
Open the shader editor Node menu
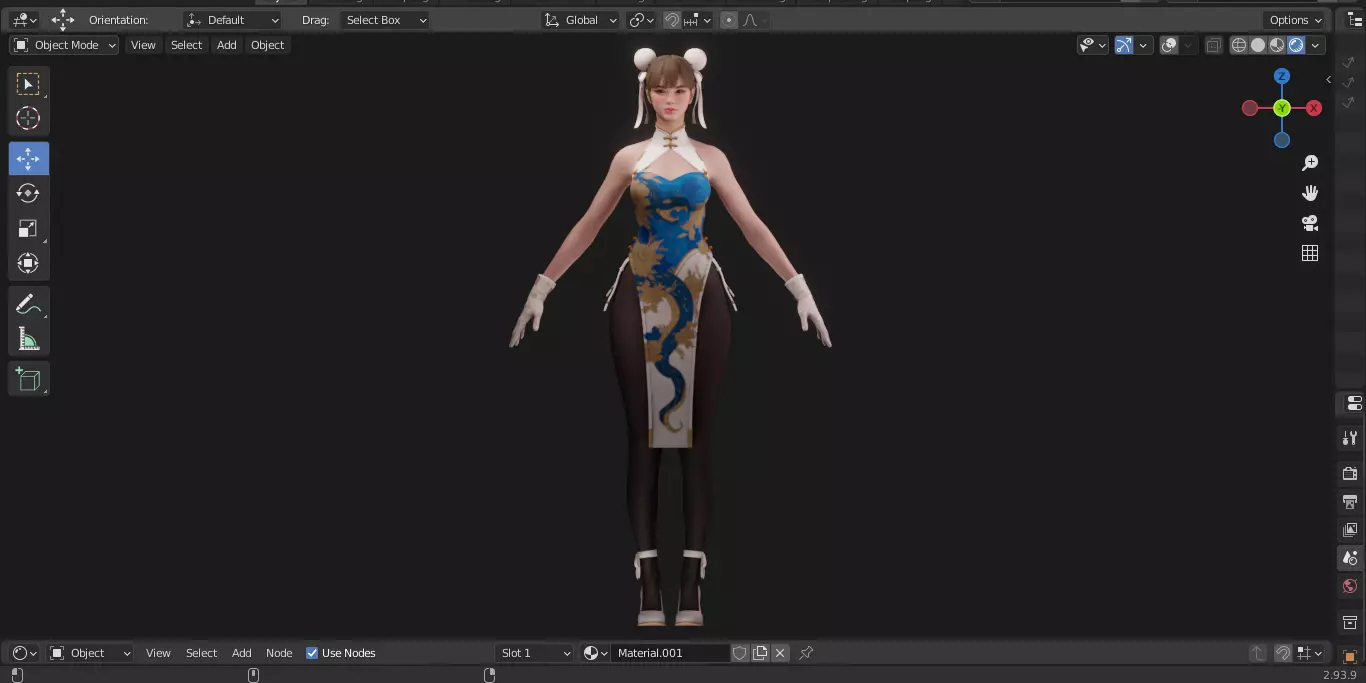(x=279, y=653)
